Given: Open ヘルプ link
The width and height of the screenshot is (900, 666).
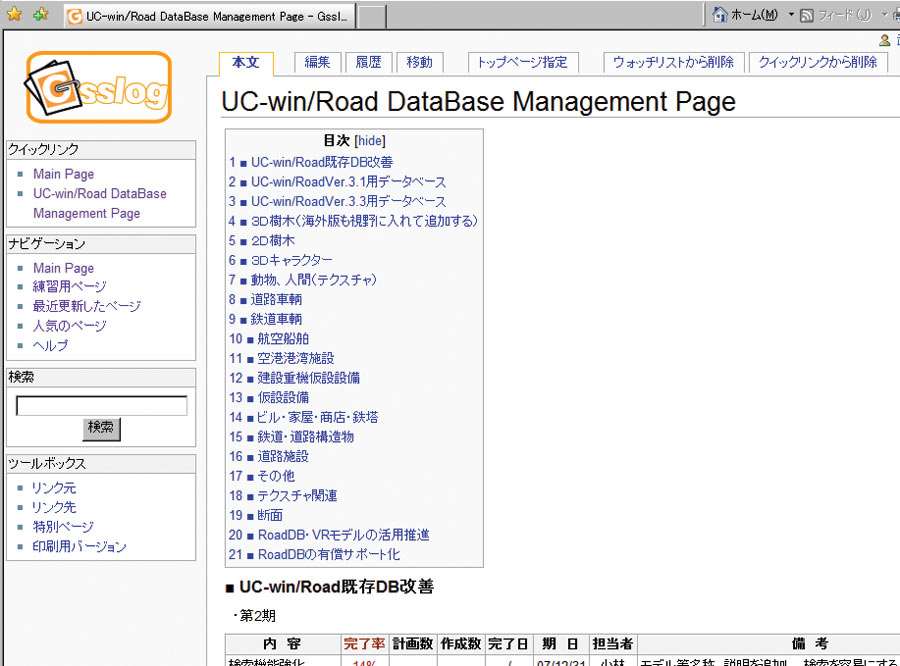Looking at the screenshot, I should click(51, 345).
